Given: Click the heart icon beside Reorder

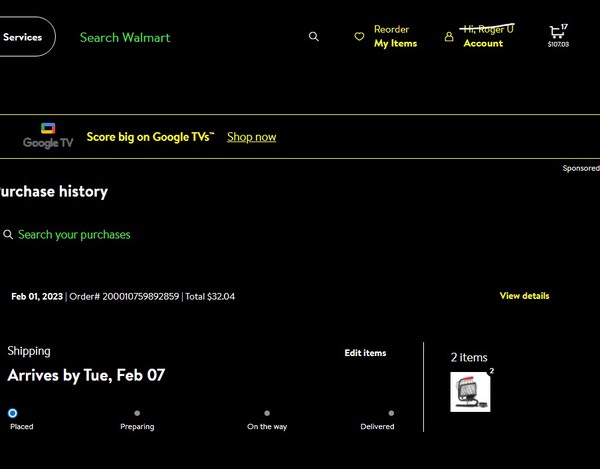Looking at the screenshot, I should 359,37.
